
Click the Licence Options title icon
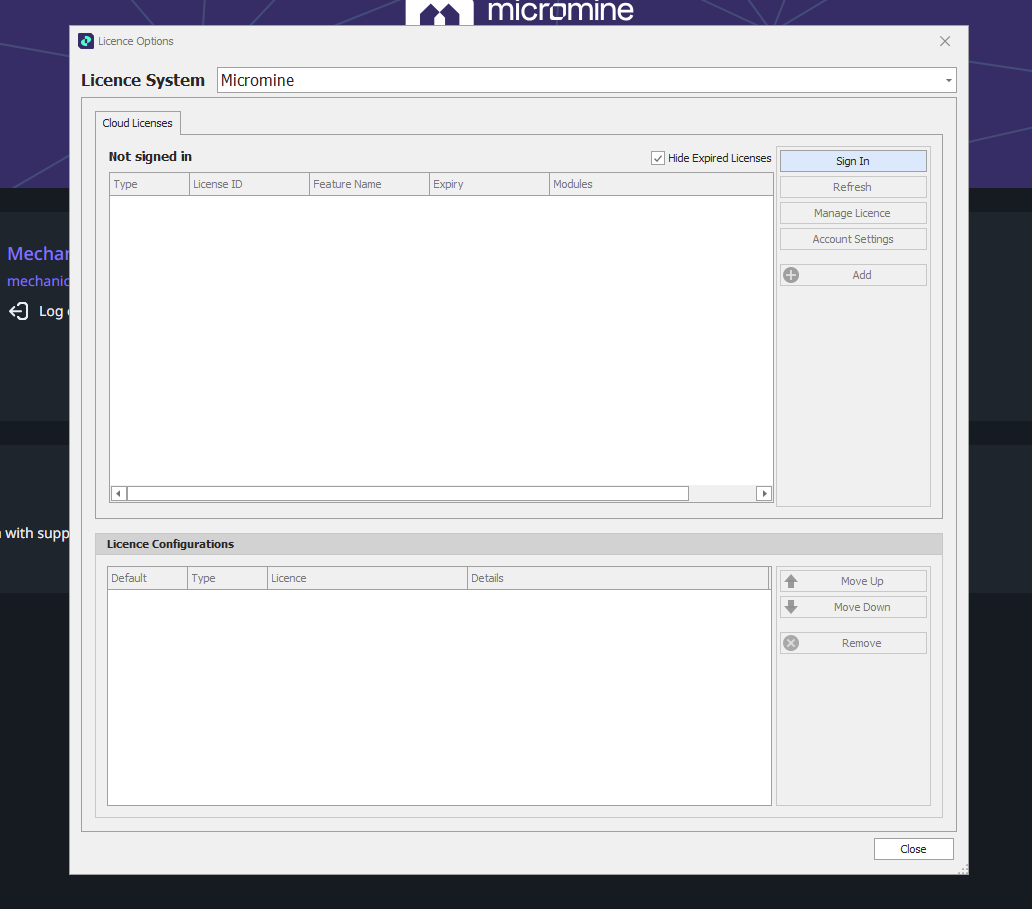point(86,41)
